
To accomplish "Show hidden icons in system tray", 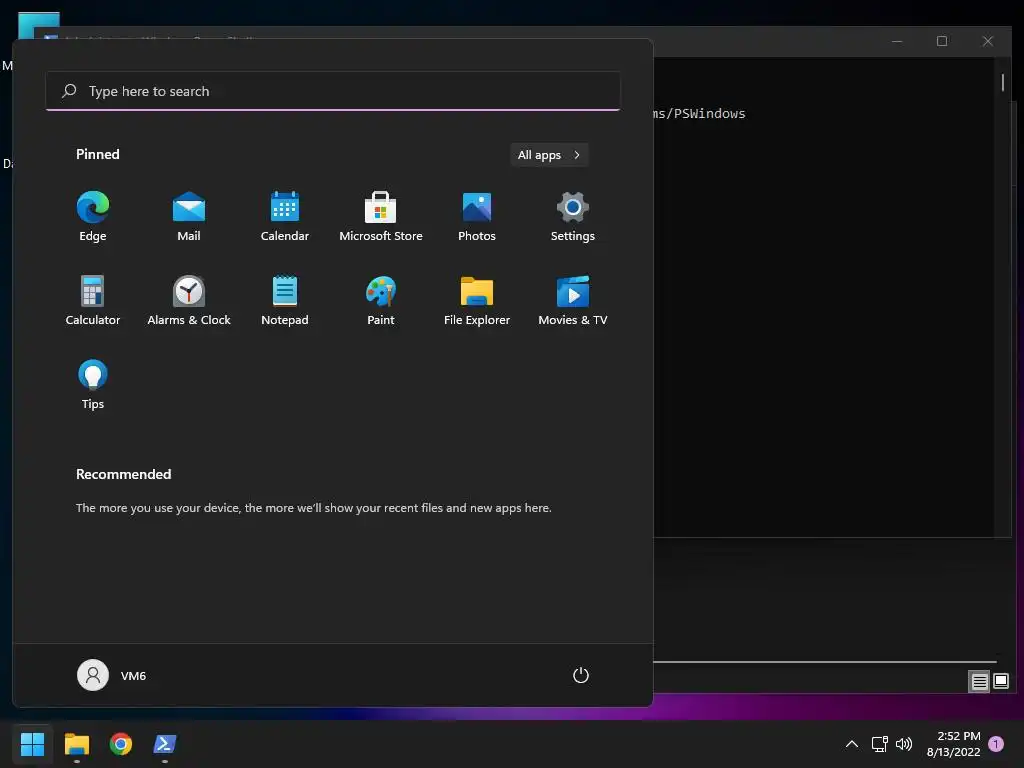I will point(852,744).
